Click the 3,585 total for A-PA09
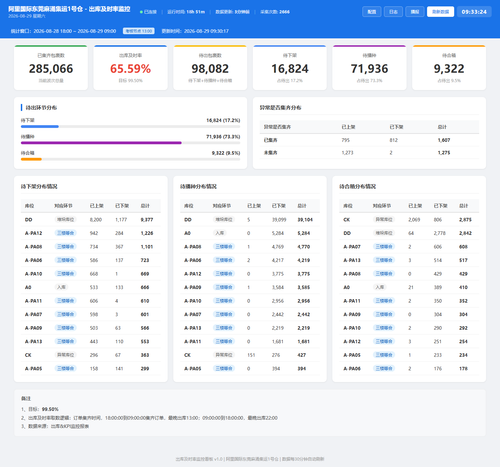The image size is (500, 467). pos(304,287)
